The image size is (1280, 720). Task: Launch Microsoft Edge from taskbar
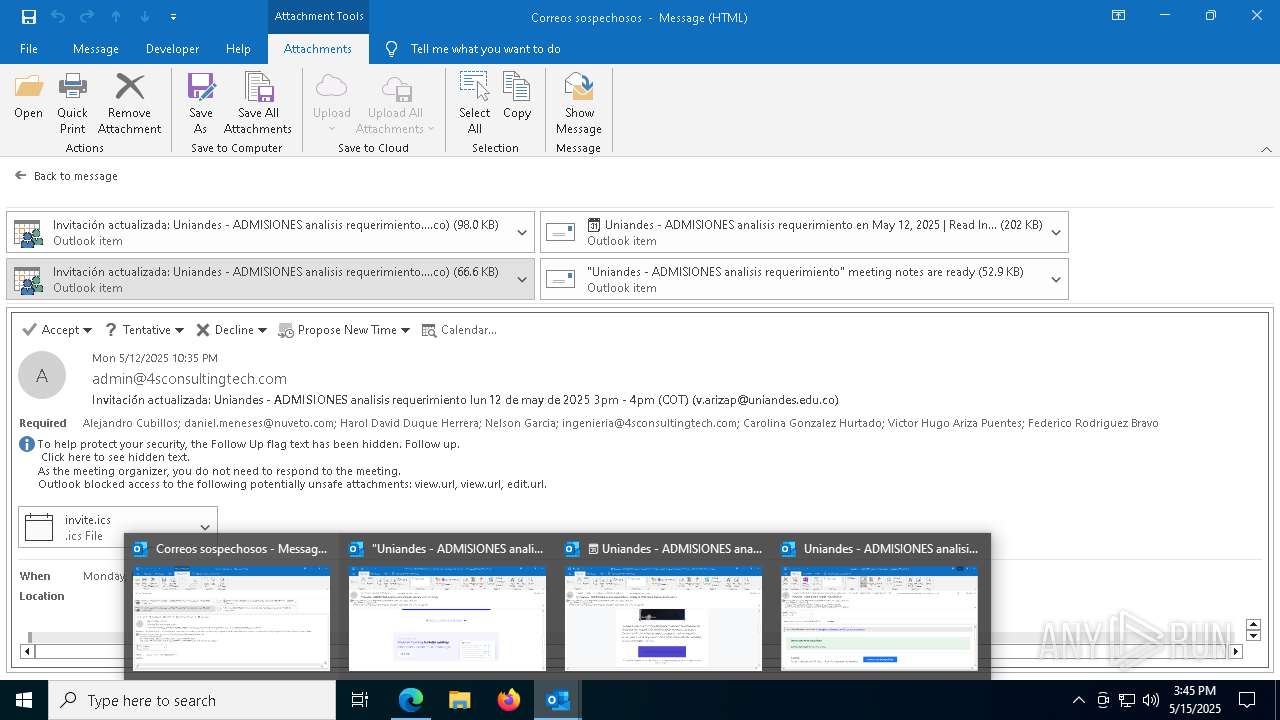point(411,700)
